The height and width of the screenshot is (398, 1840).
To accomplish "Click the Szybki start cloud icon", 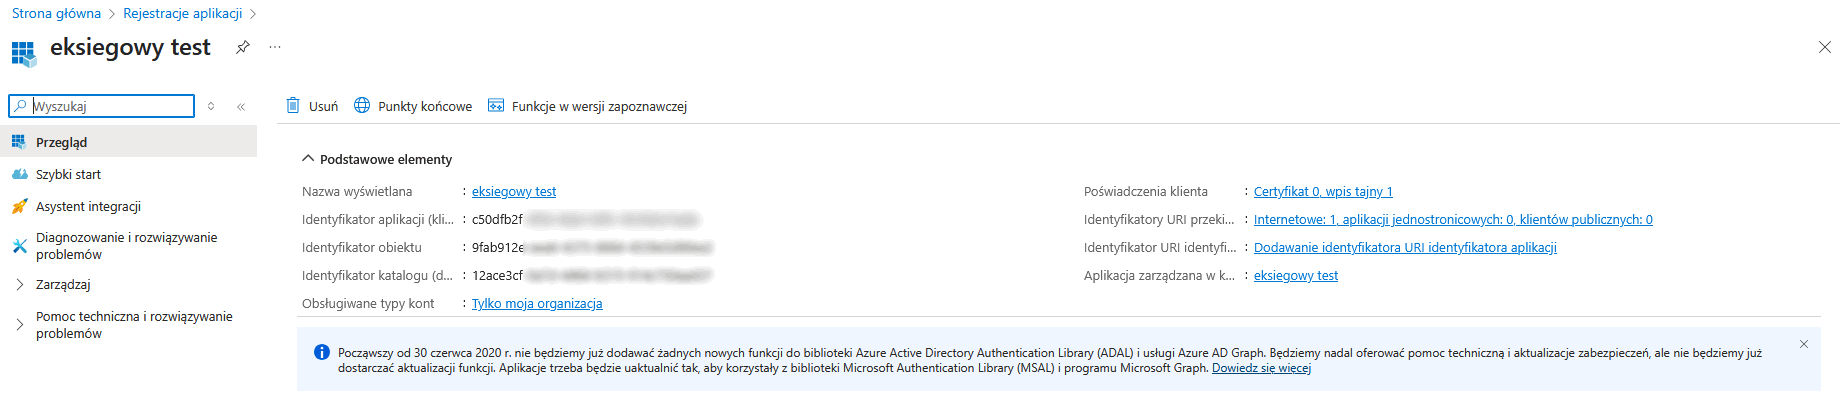I will click(x=19, y=174).
